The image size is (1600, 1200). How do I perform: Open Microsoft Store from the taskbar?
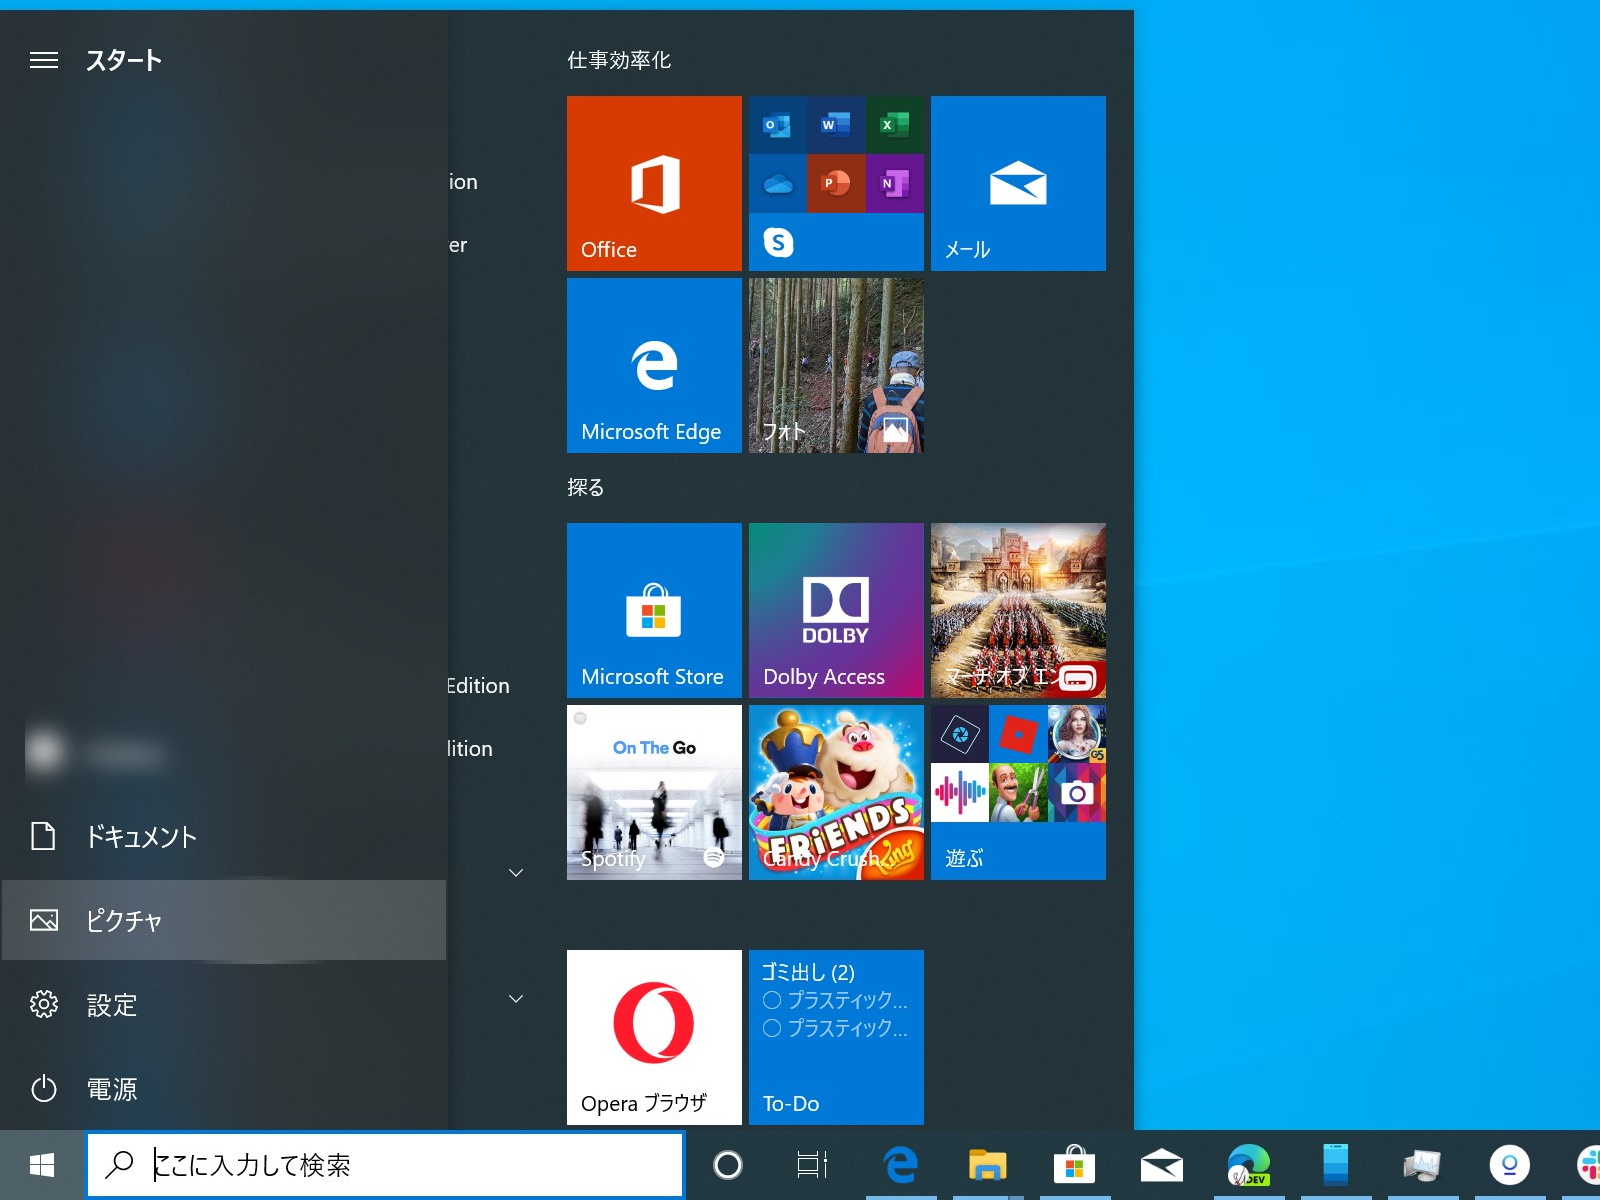1074,1165
